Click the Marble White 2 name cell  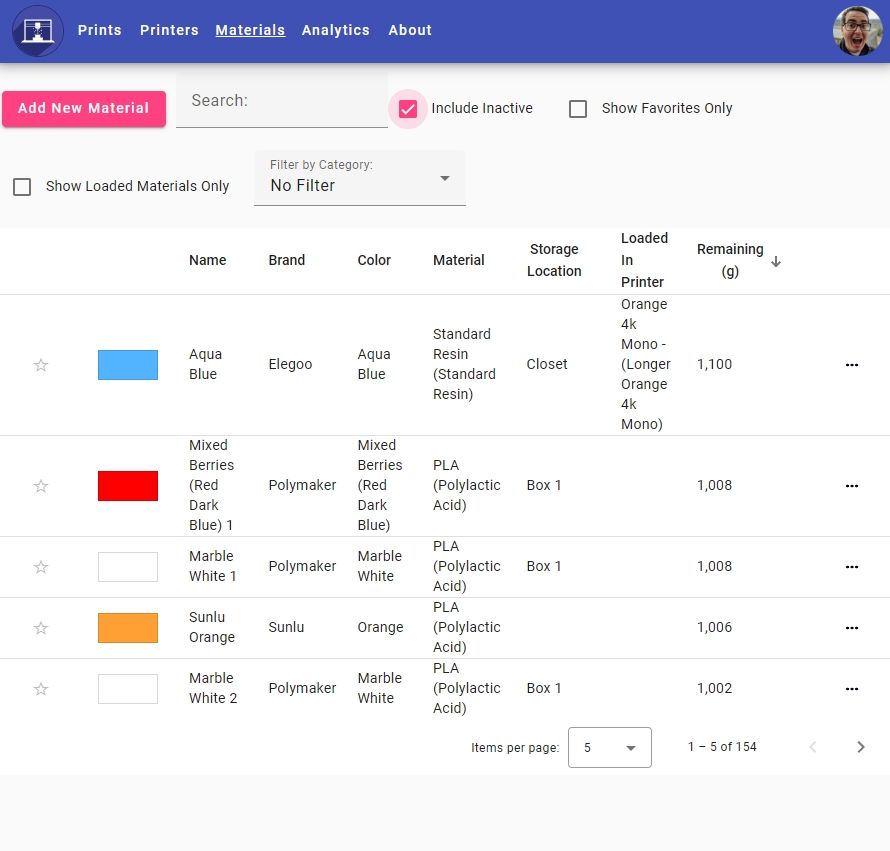(x=213, y=688)
